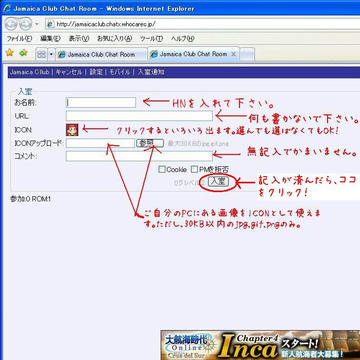Click the Jamaica Club link
The height and width of the screenshot is (360, 360).
click(29, 72)
